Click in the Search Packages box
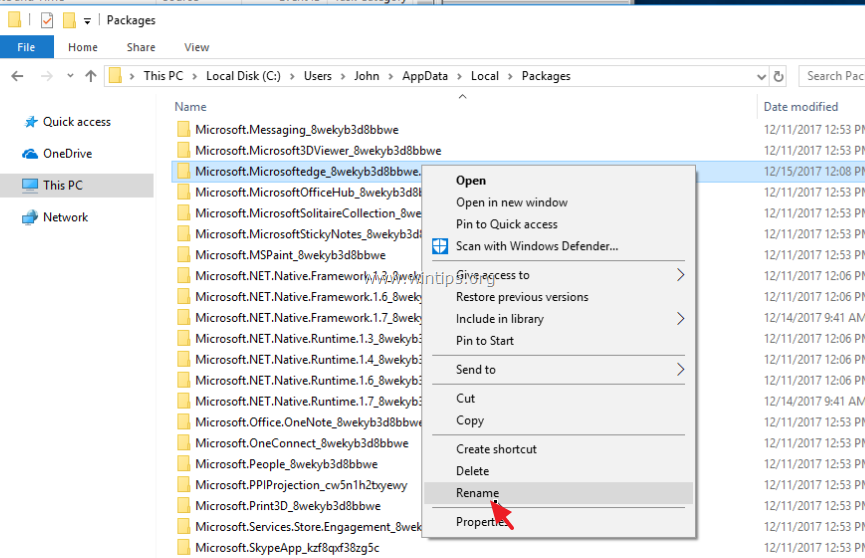 pos(832,76)
